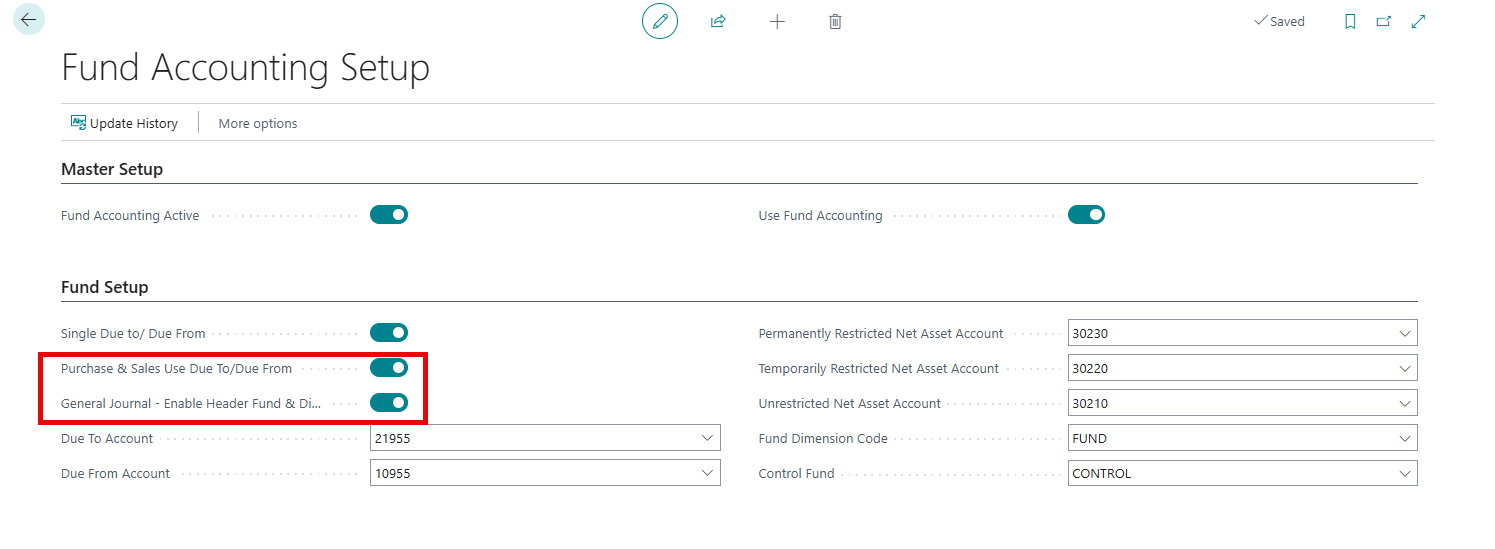Click the Saved status indicator
The height and width of the screenshot is (549, 1495).
point(1279,21)
